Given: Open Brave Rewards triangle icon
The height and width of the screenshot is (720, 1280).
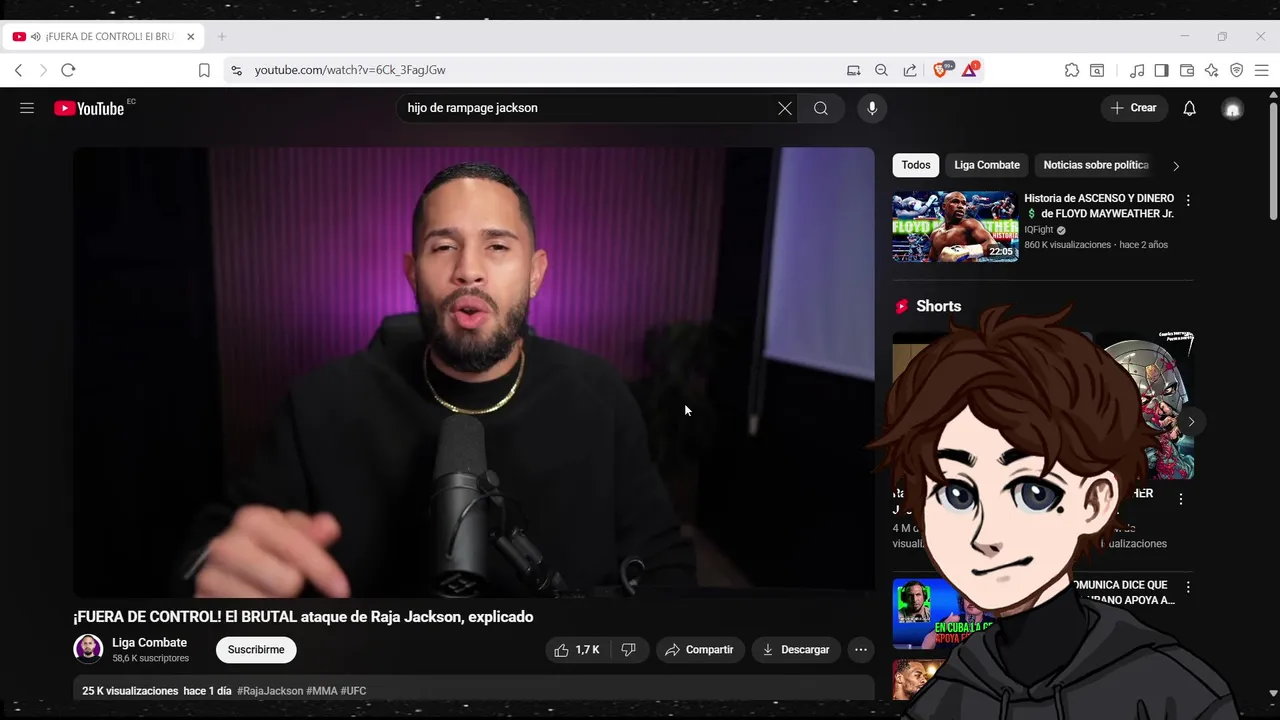Looking at the screenshot, I should 970,69.
